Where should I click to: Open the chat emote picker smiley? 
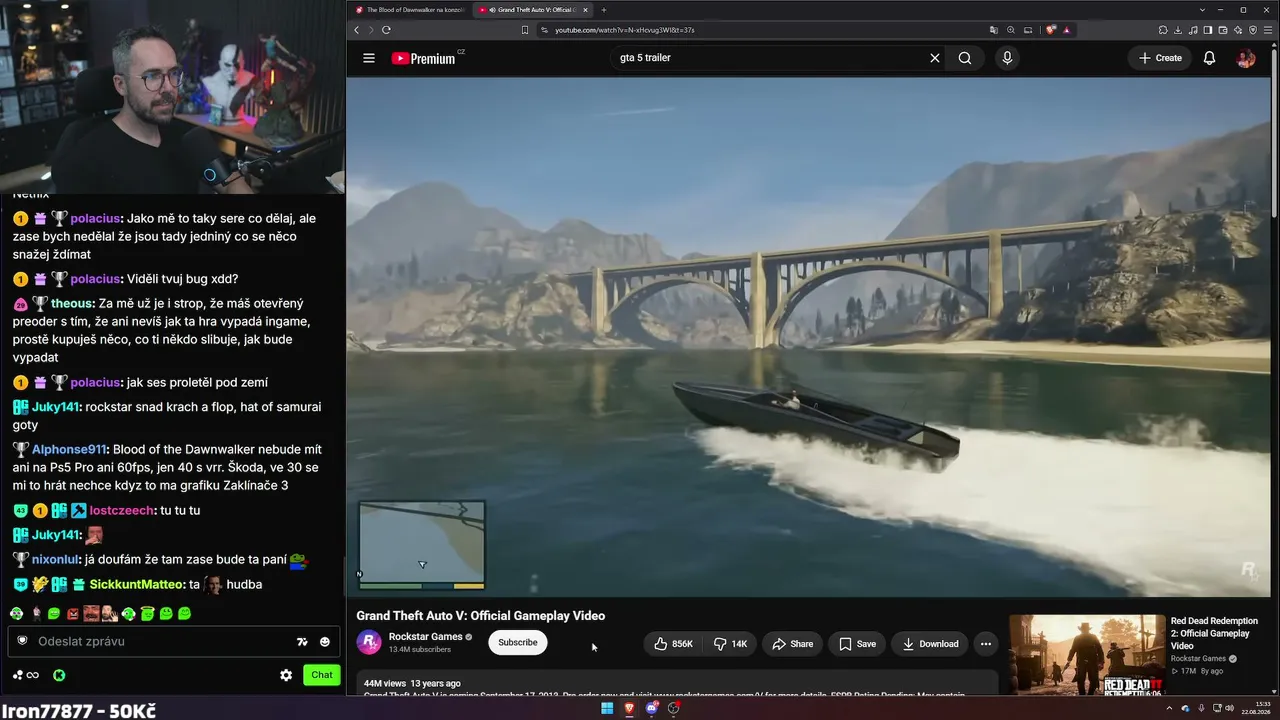(325, 642)
